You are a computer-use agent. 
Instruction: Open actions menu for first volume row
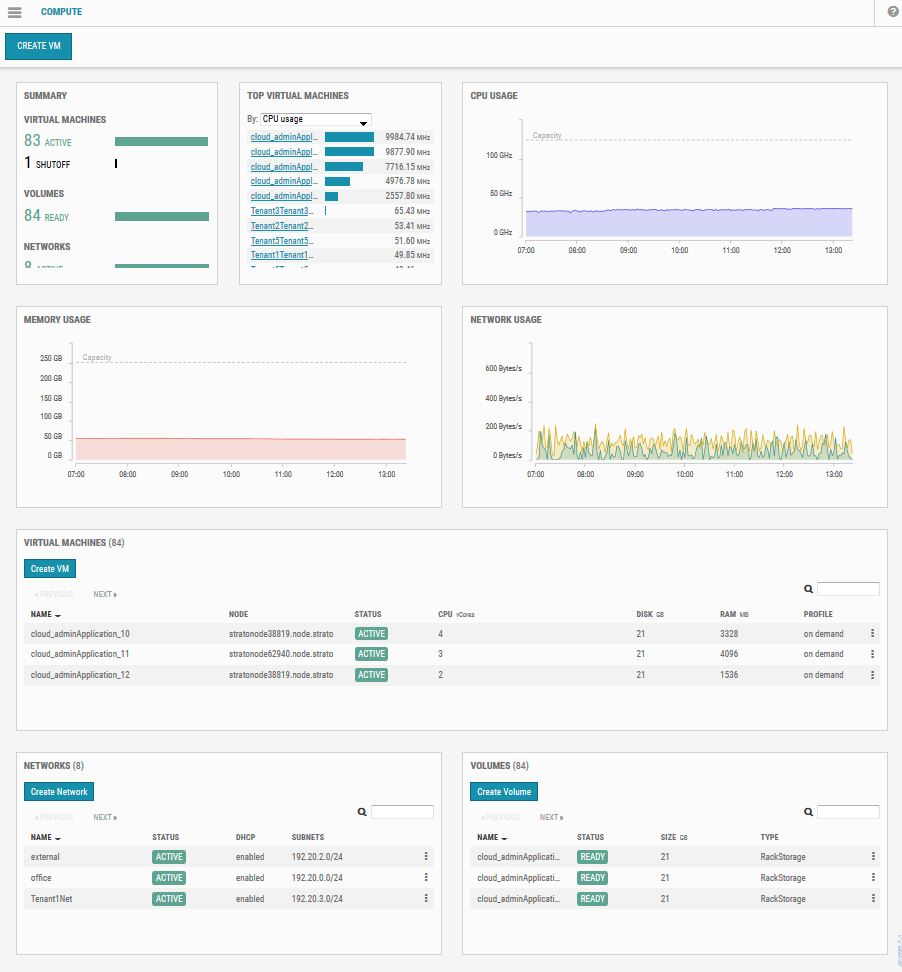pyautogui.click(x=873, y=857)
